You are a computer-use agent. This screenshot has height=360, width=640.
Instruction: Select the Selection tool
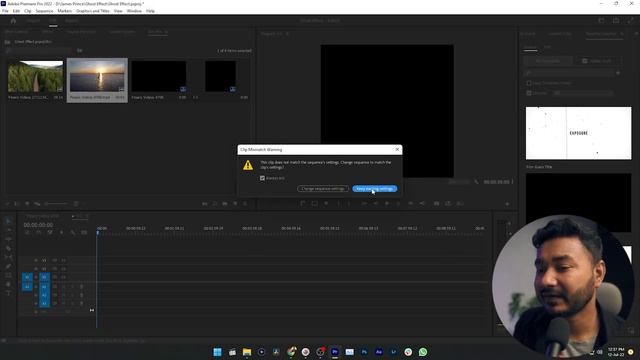(8, 221)
